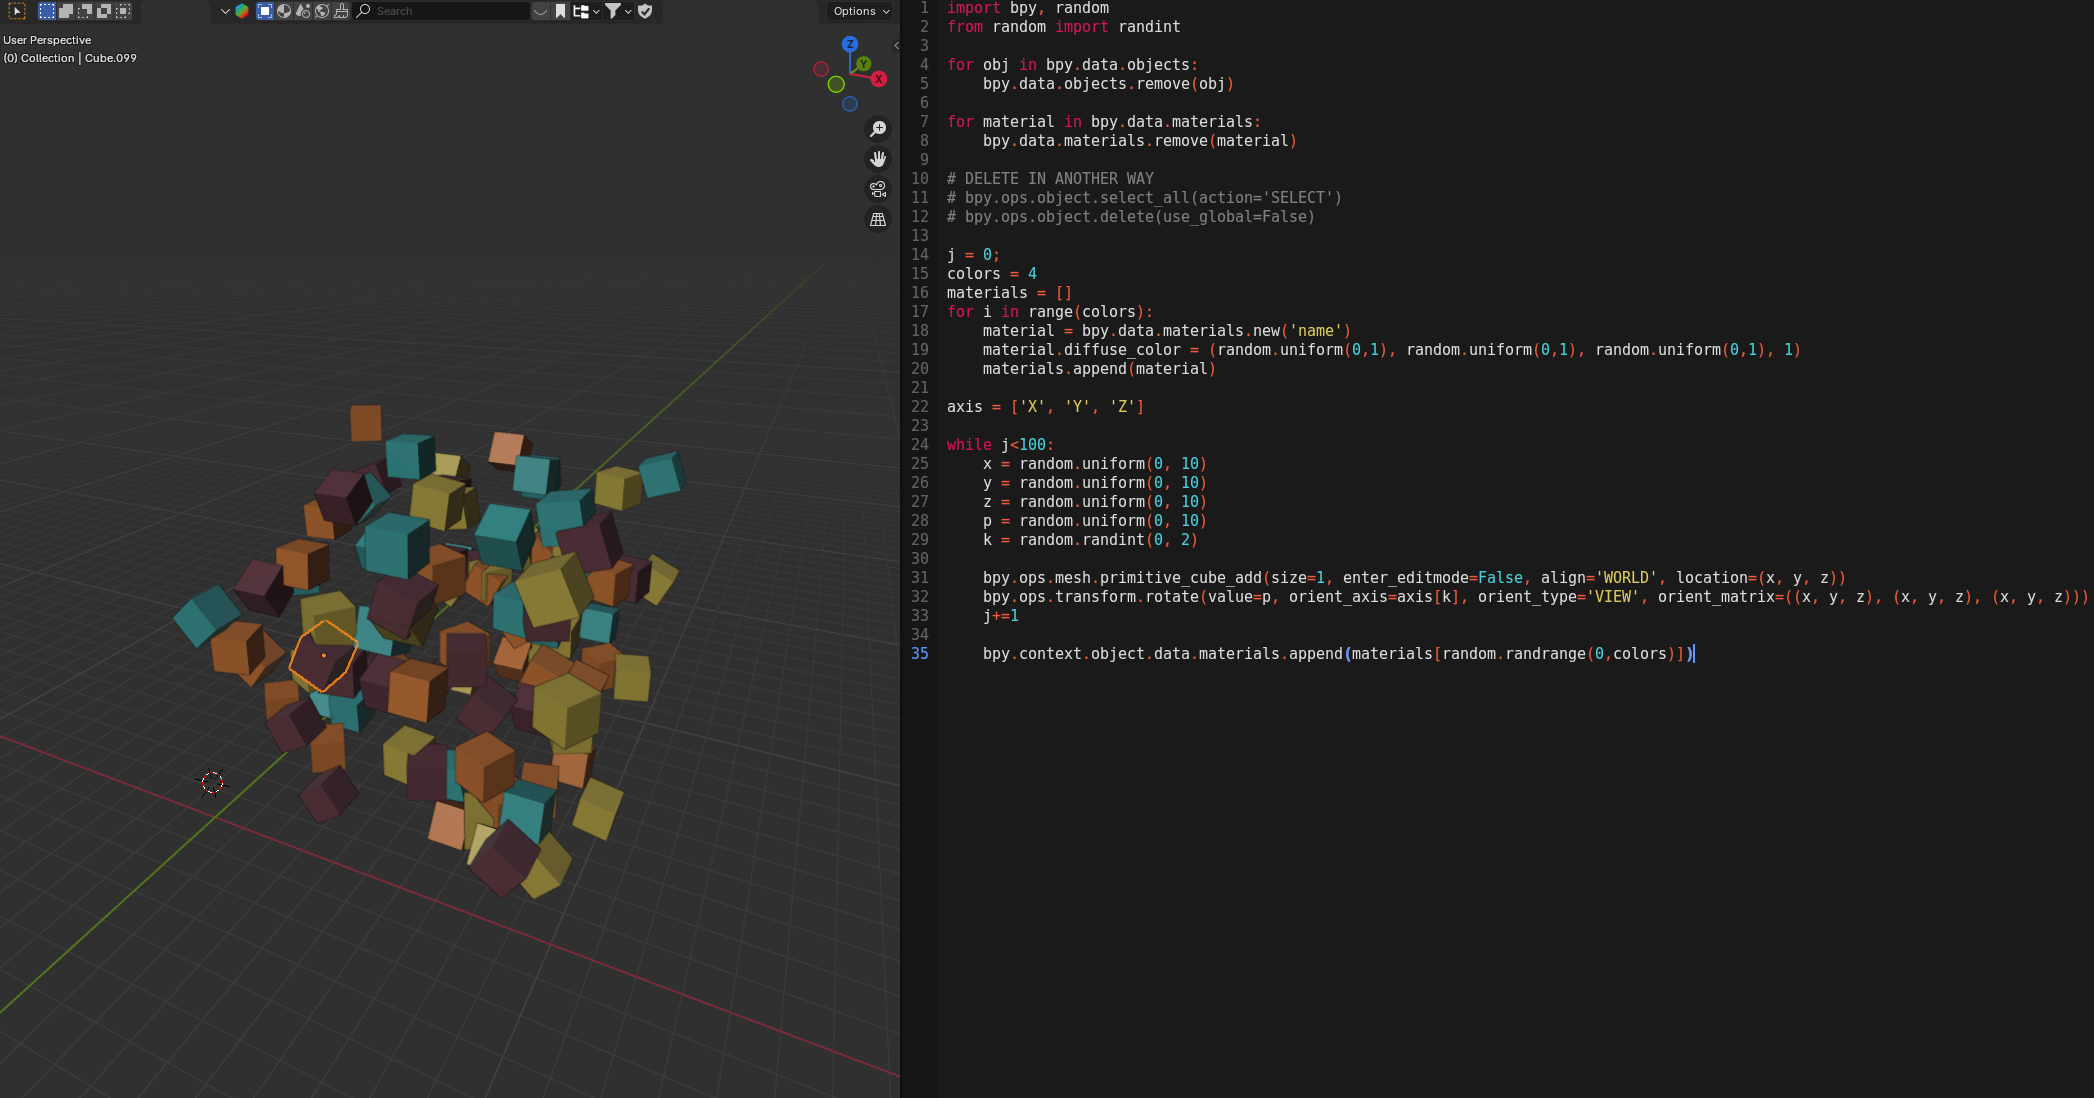Click code line 'materials = []'
Image resolution: width=2094 pixels, height=1098 pixels.
tap(1009, 293)
